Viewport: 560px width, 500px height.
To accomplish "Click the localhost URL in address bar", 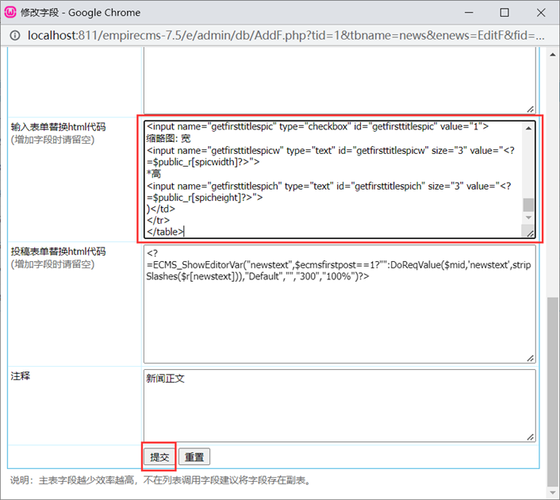I will [x=286, y=35].
